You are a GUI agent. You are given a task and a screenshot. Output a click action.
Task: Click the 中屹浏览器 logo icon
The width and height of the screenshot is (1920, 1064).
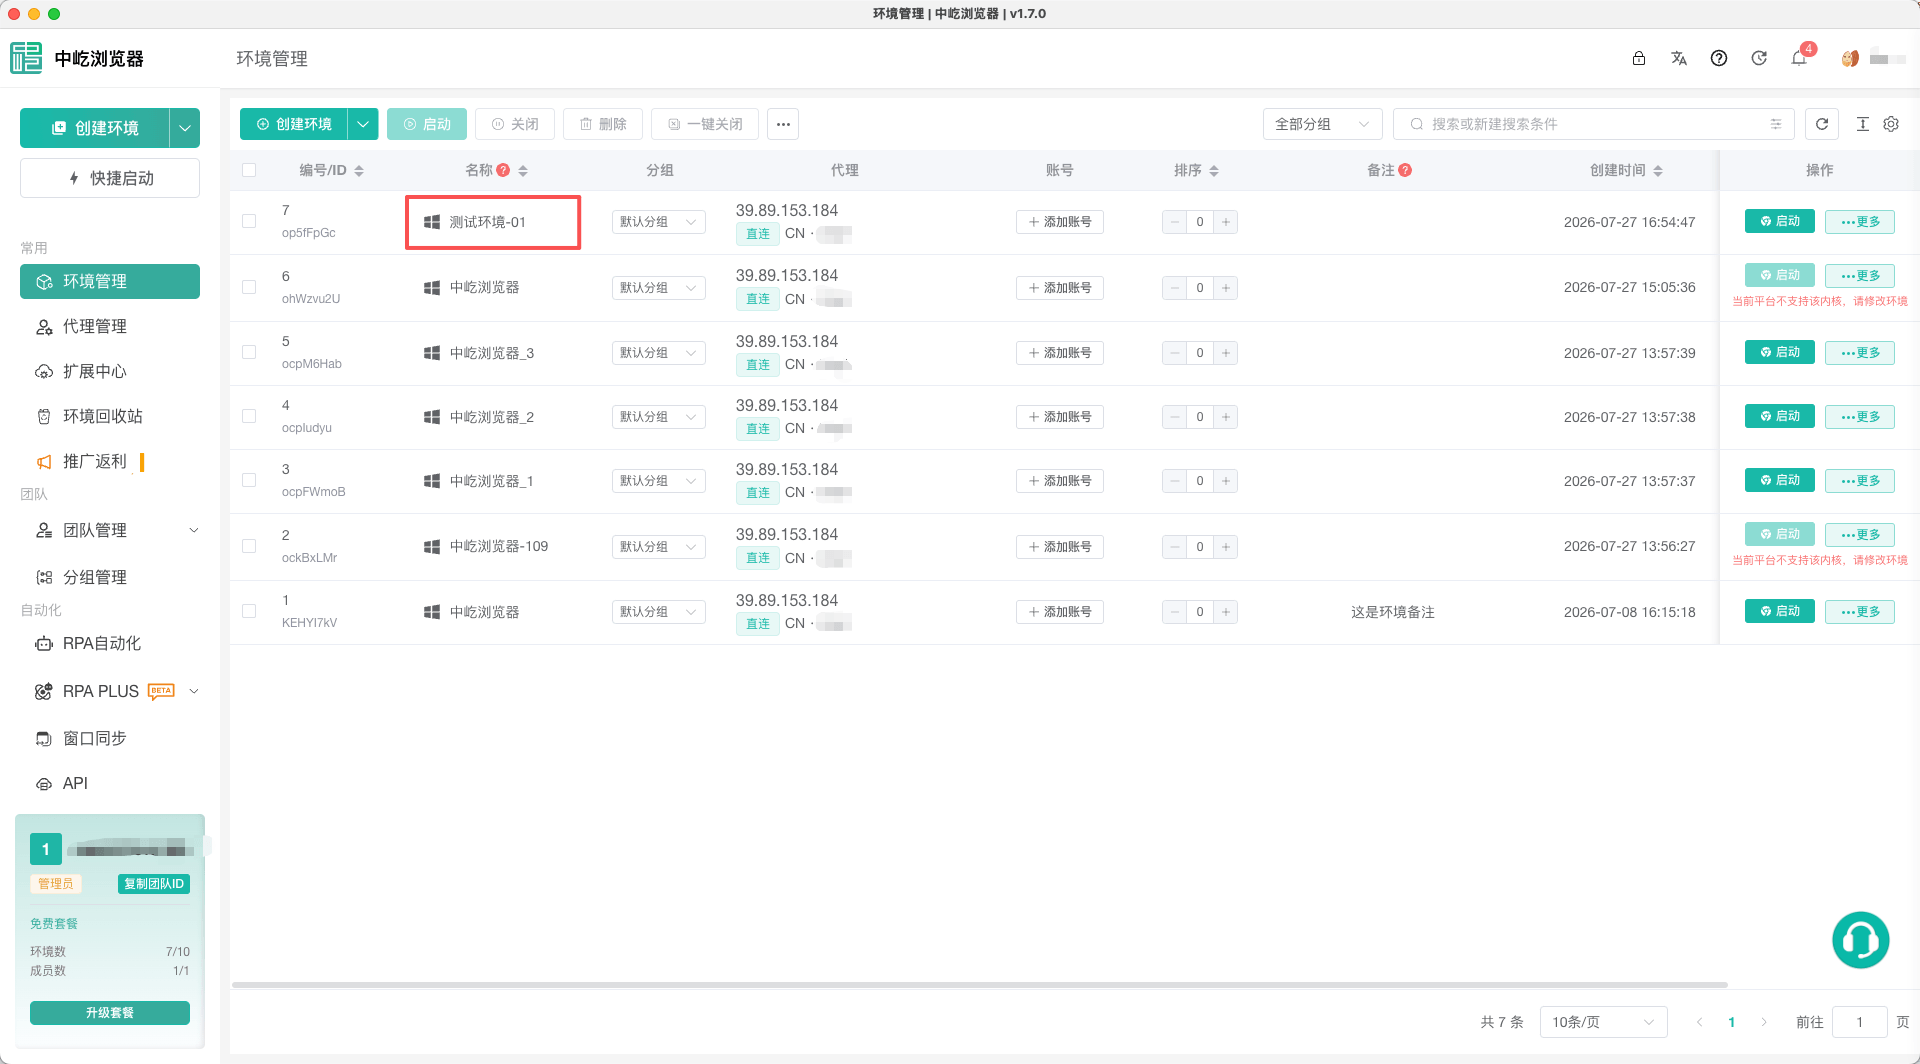[26, 58]
